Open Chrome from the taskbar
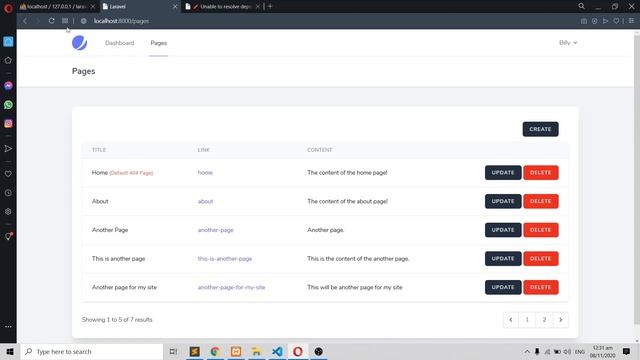This screenshot has width=640, height=360. point(215,351)
